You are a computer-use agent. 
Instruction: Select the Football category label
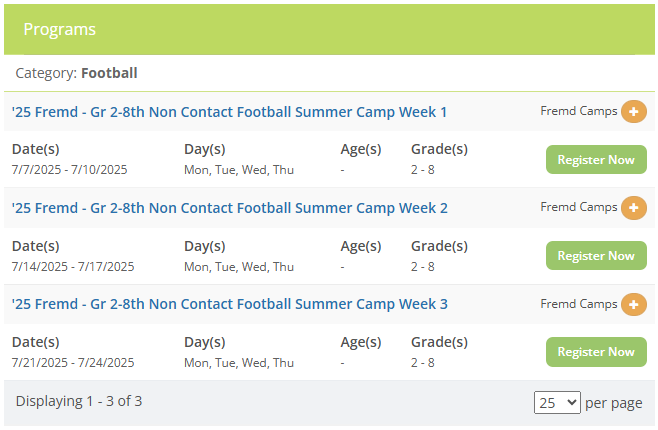pos(109,73)
